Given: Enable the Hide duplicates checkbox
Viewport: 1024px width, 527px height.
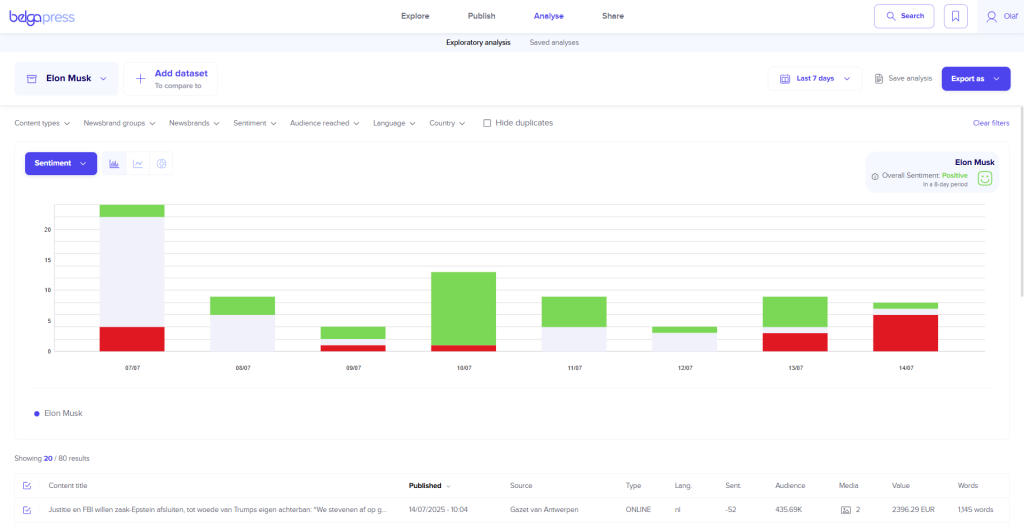Looking at the screenshot, I should click(x=487, y=123).
